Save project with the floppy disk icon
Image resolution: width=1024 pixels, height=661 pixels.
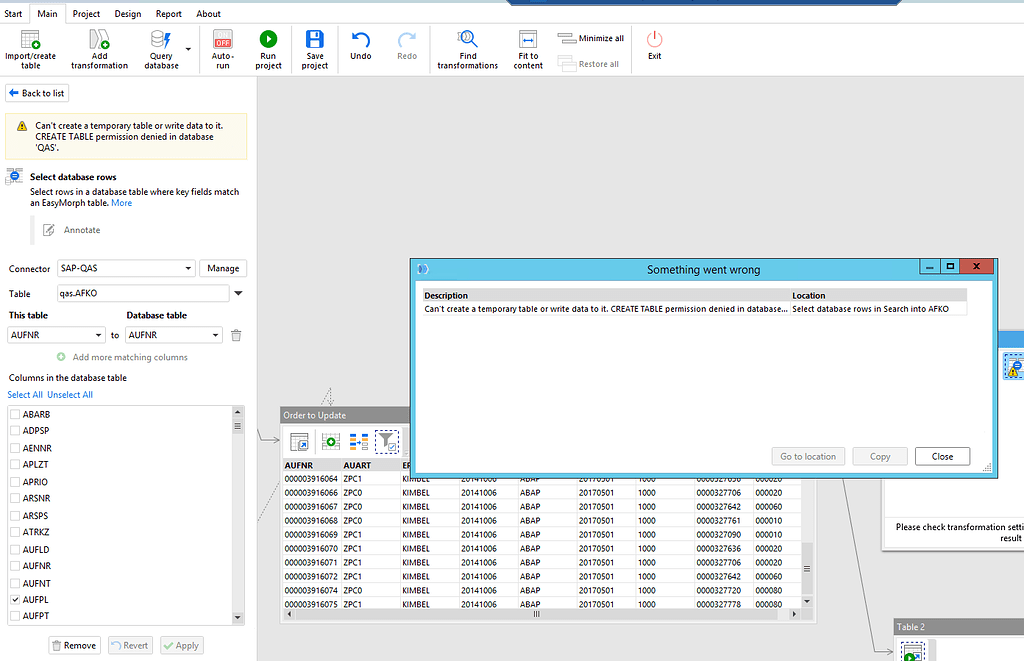(315, 39)
